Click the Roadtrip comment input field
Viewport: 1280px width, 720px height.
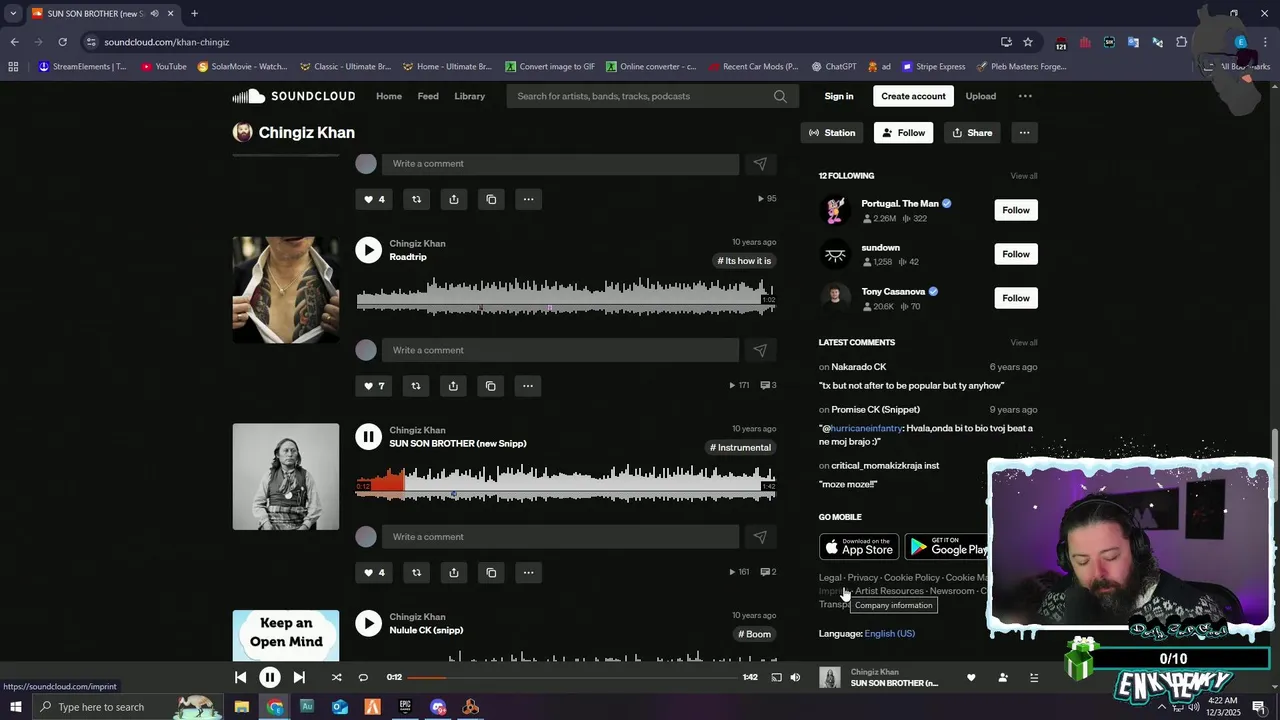click(x=560, y=350)
